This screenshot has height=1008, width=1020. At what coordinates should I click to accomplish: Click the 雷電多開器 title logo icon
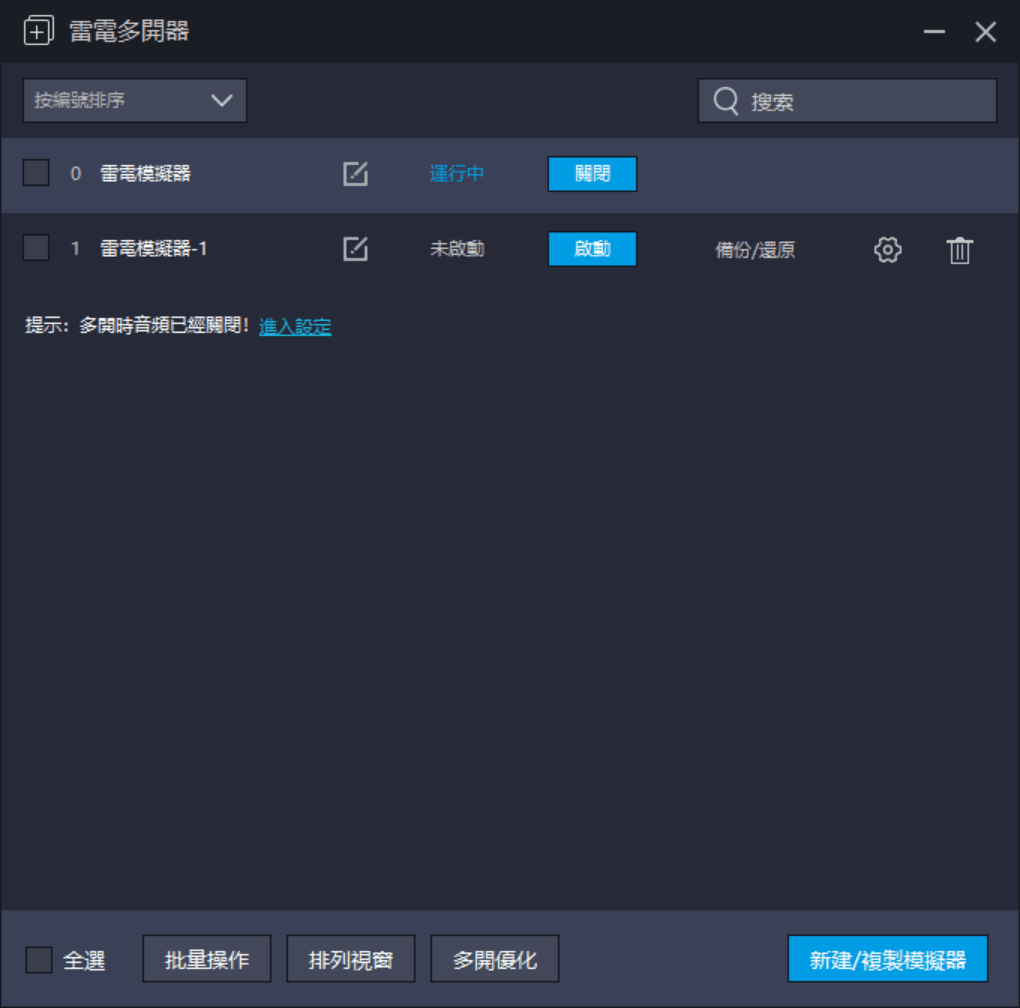click(38, 31)
